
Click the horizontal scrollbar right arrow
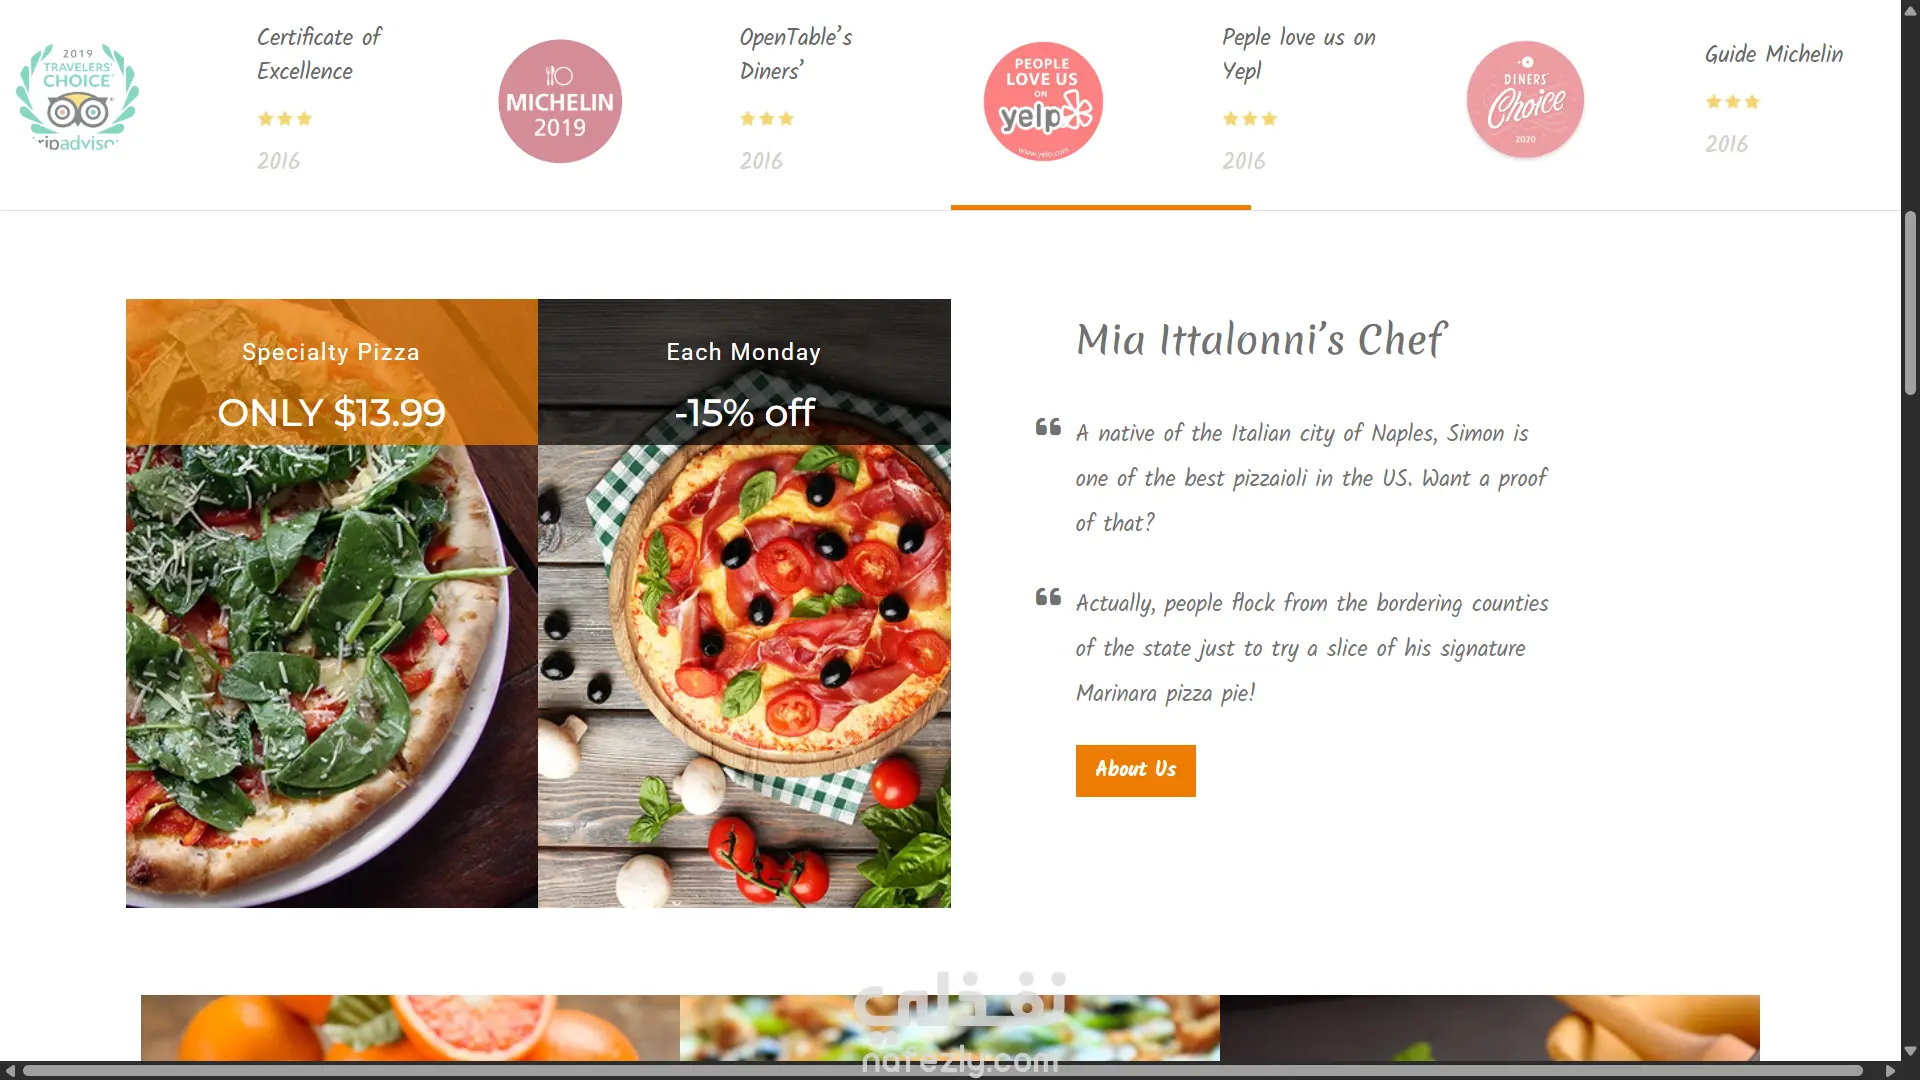(1890, 1071)
